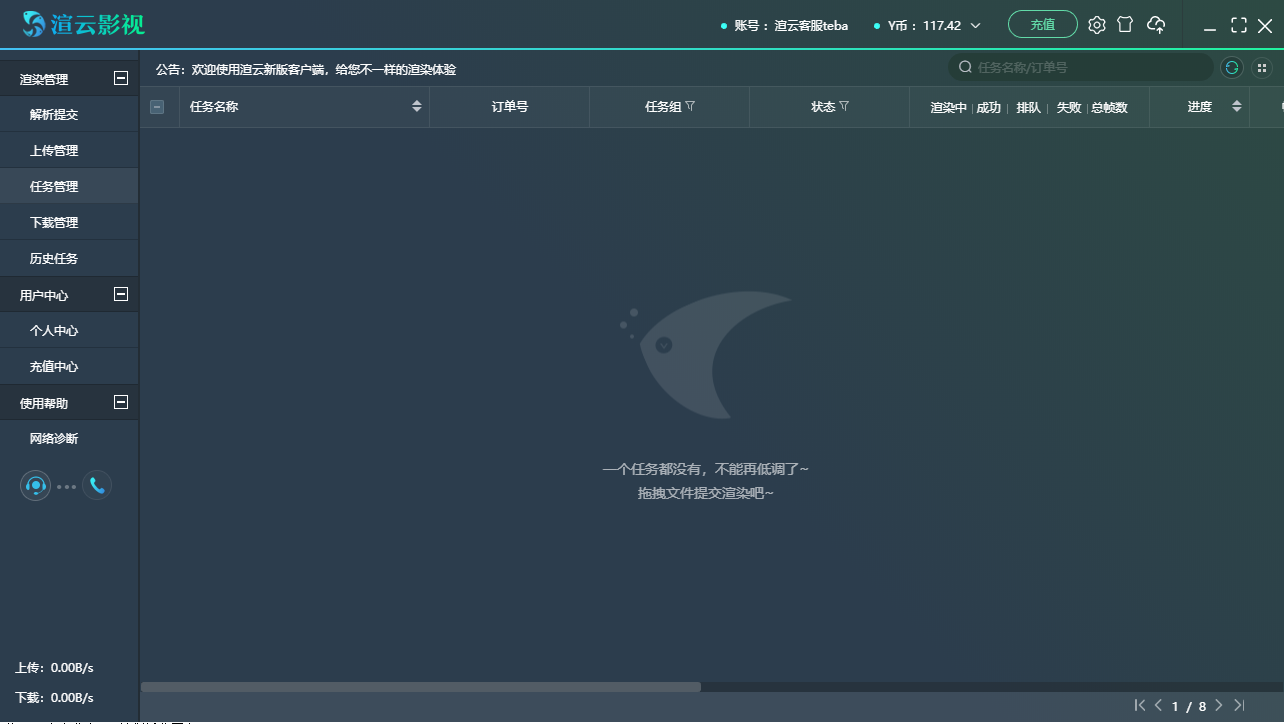Click the 成功 column label
This screenshot has width=1284, height=724.
point(989,107)
